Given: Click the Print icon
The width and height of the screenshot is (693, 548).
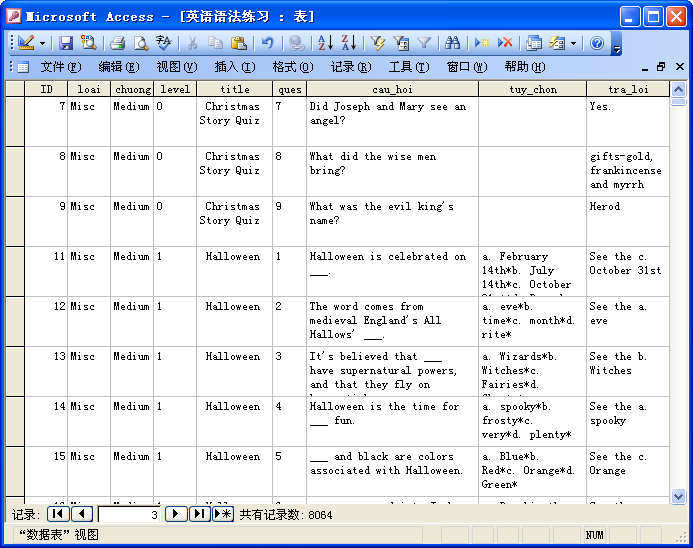Looking at the screenshot, I should [x=118, y=43].
